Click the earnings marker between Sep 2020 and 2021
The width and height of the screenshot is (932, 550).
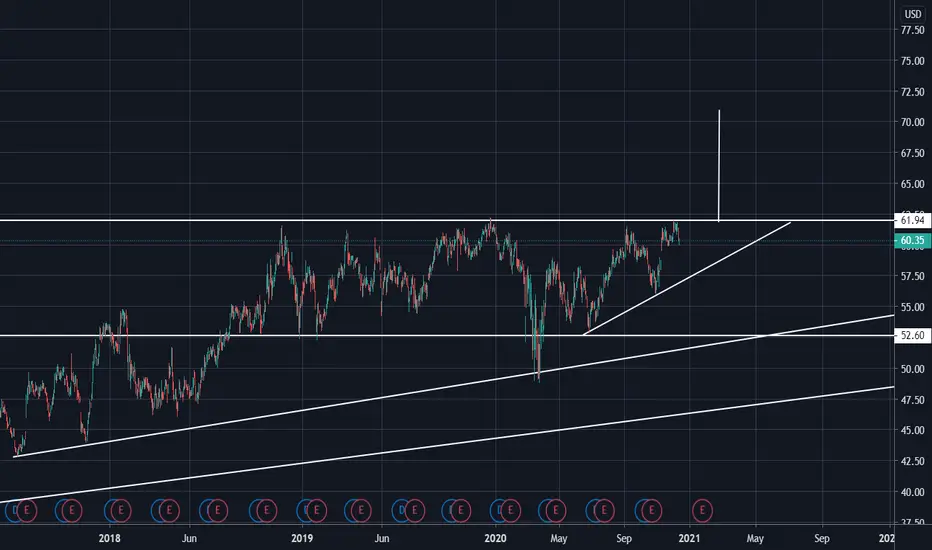651,510
